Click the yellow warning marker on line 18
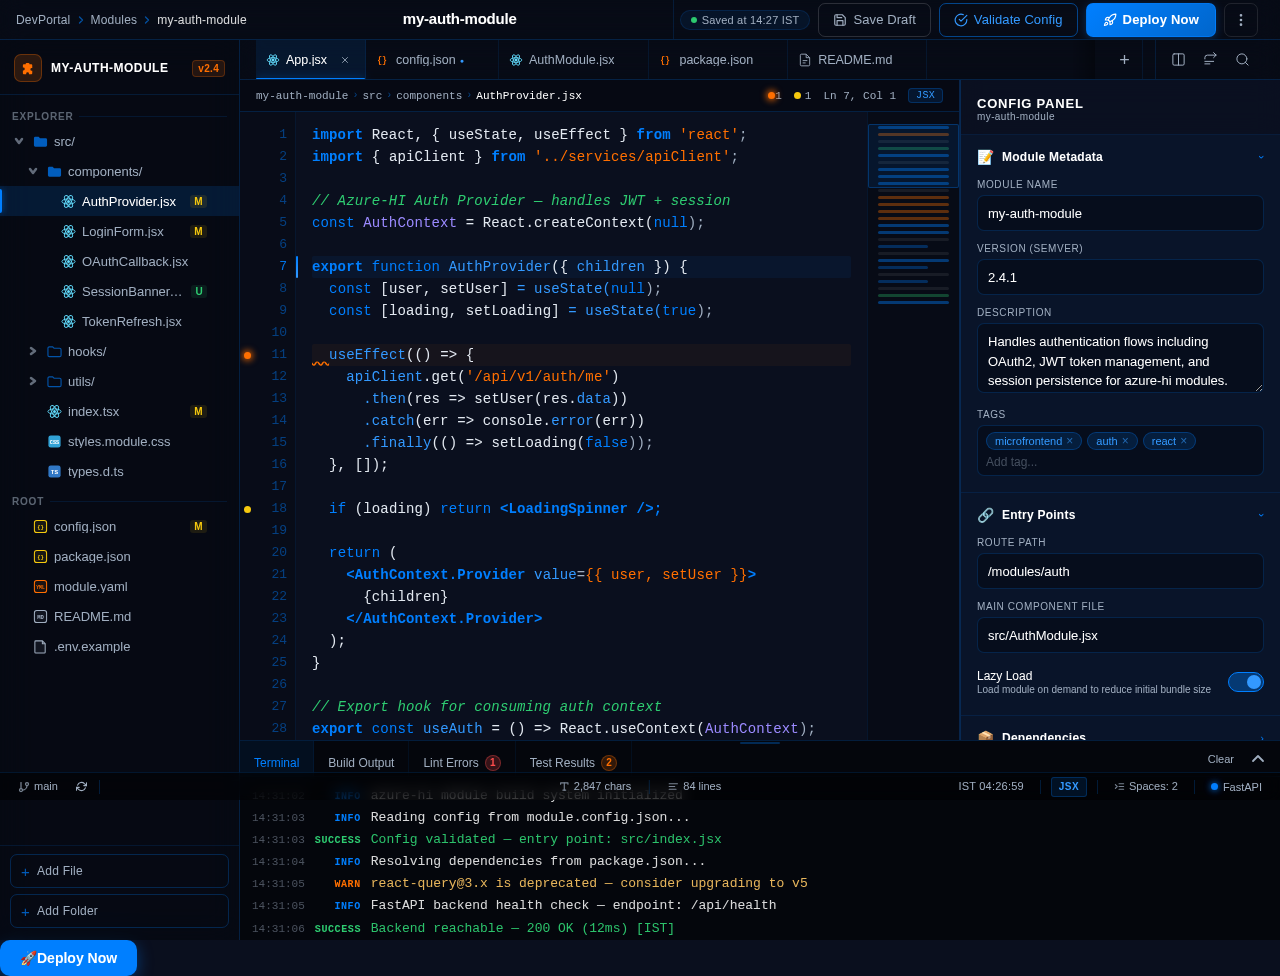Screen dimensions: 1280x976 coord(247,509)
